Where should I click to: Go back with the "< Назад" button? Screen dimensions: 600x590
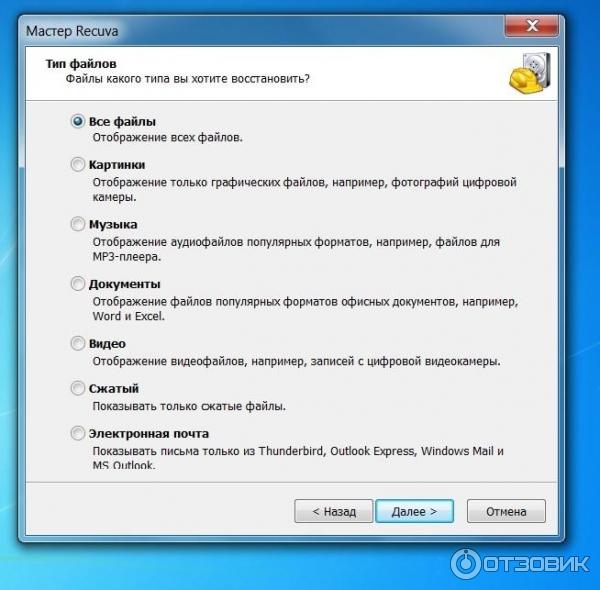(x=334, y=511)
